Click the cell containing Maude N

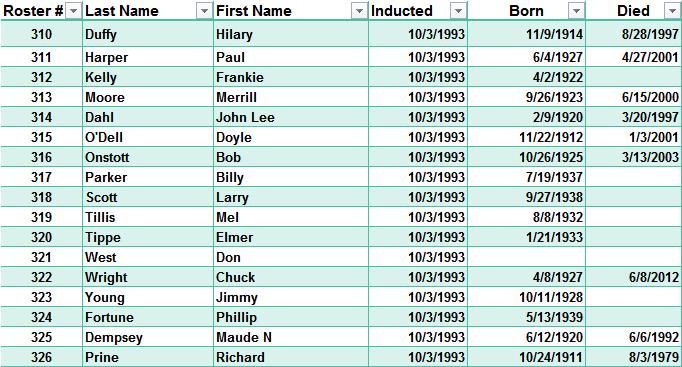291,337
